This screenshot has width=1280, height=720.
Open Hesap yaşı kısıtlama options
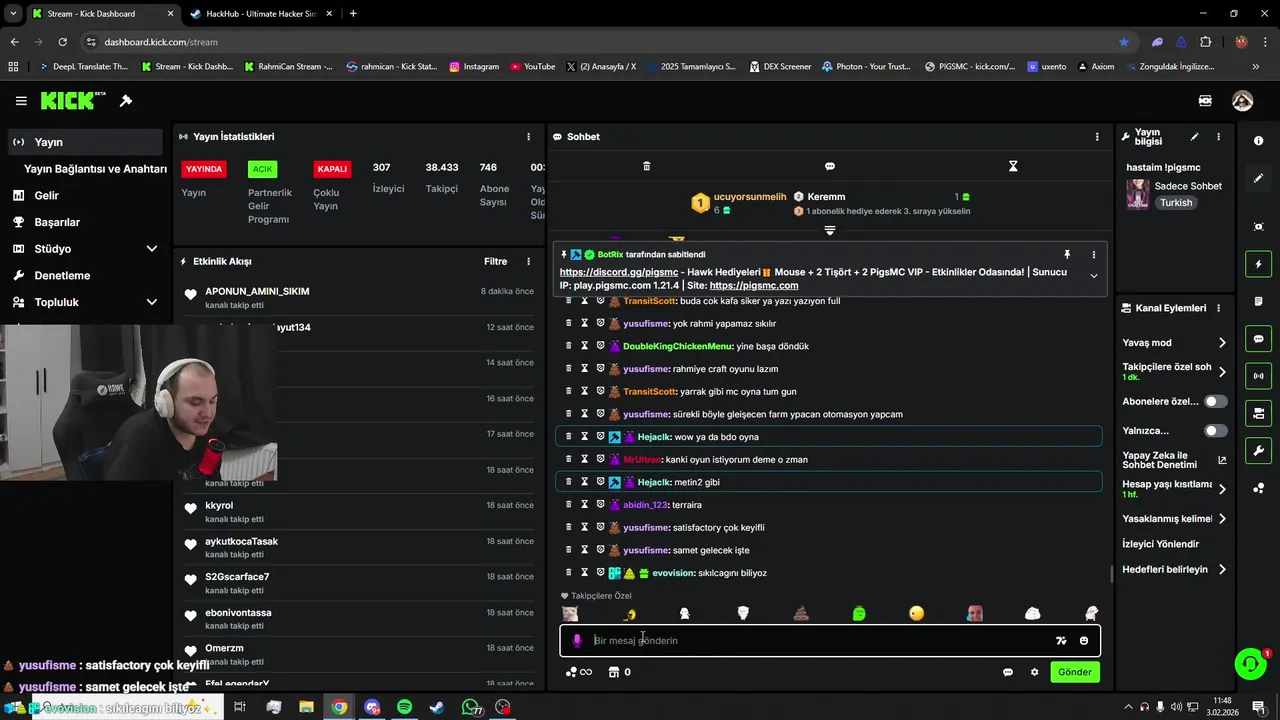click(x=1222, y=489)
